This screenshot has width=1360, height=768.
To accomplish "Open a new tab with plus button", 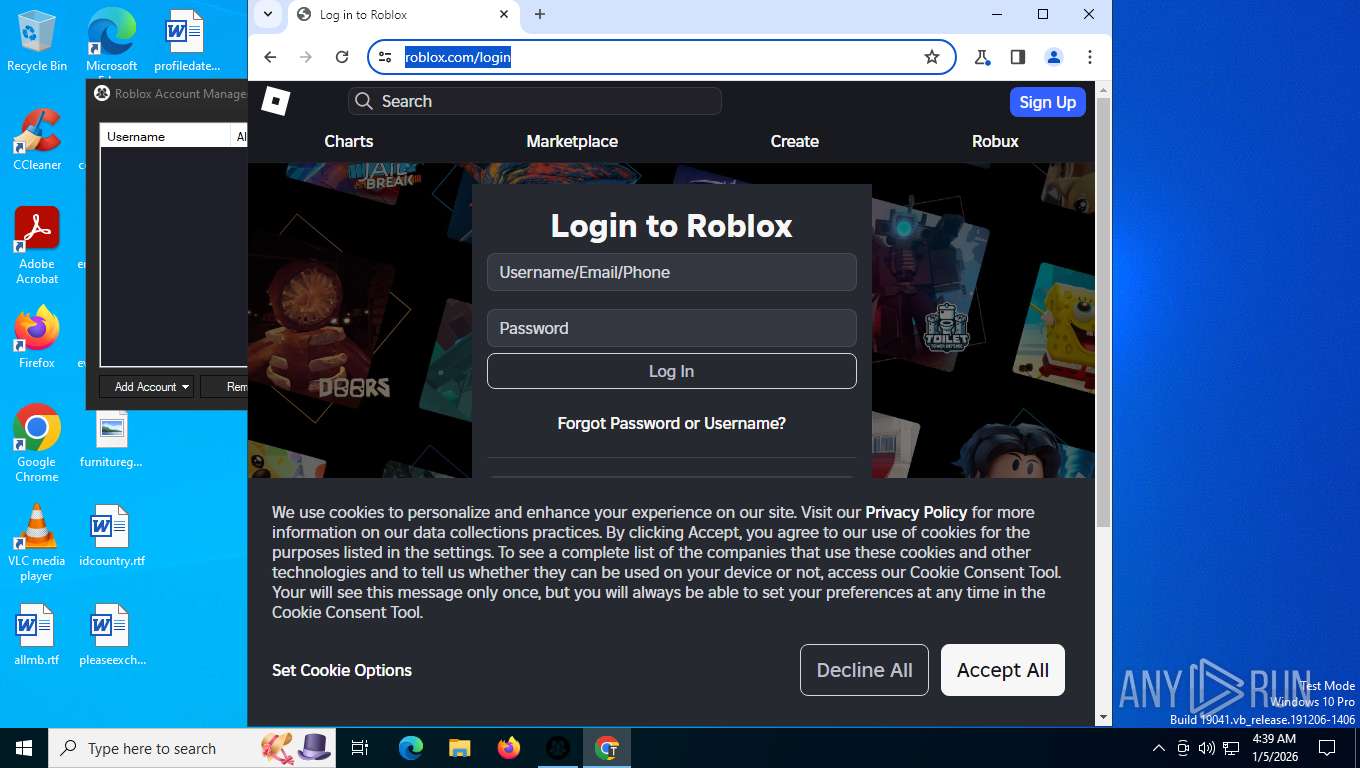I will pos(540,14).
